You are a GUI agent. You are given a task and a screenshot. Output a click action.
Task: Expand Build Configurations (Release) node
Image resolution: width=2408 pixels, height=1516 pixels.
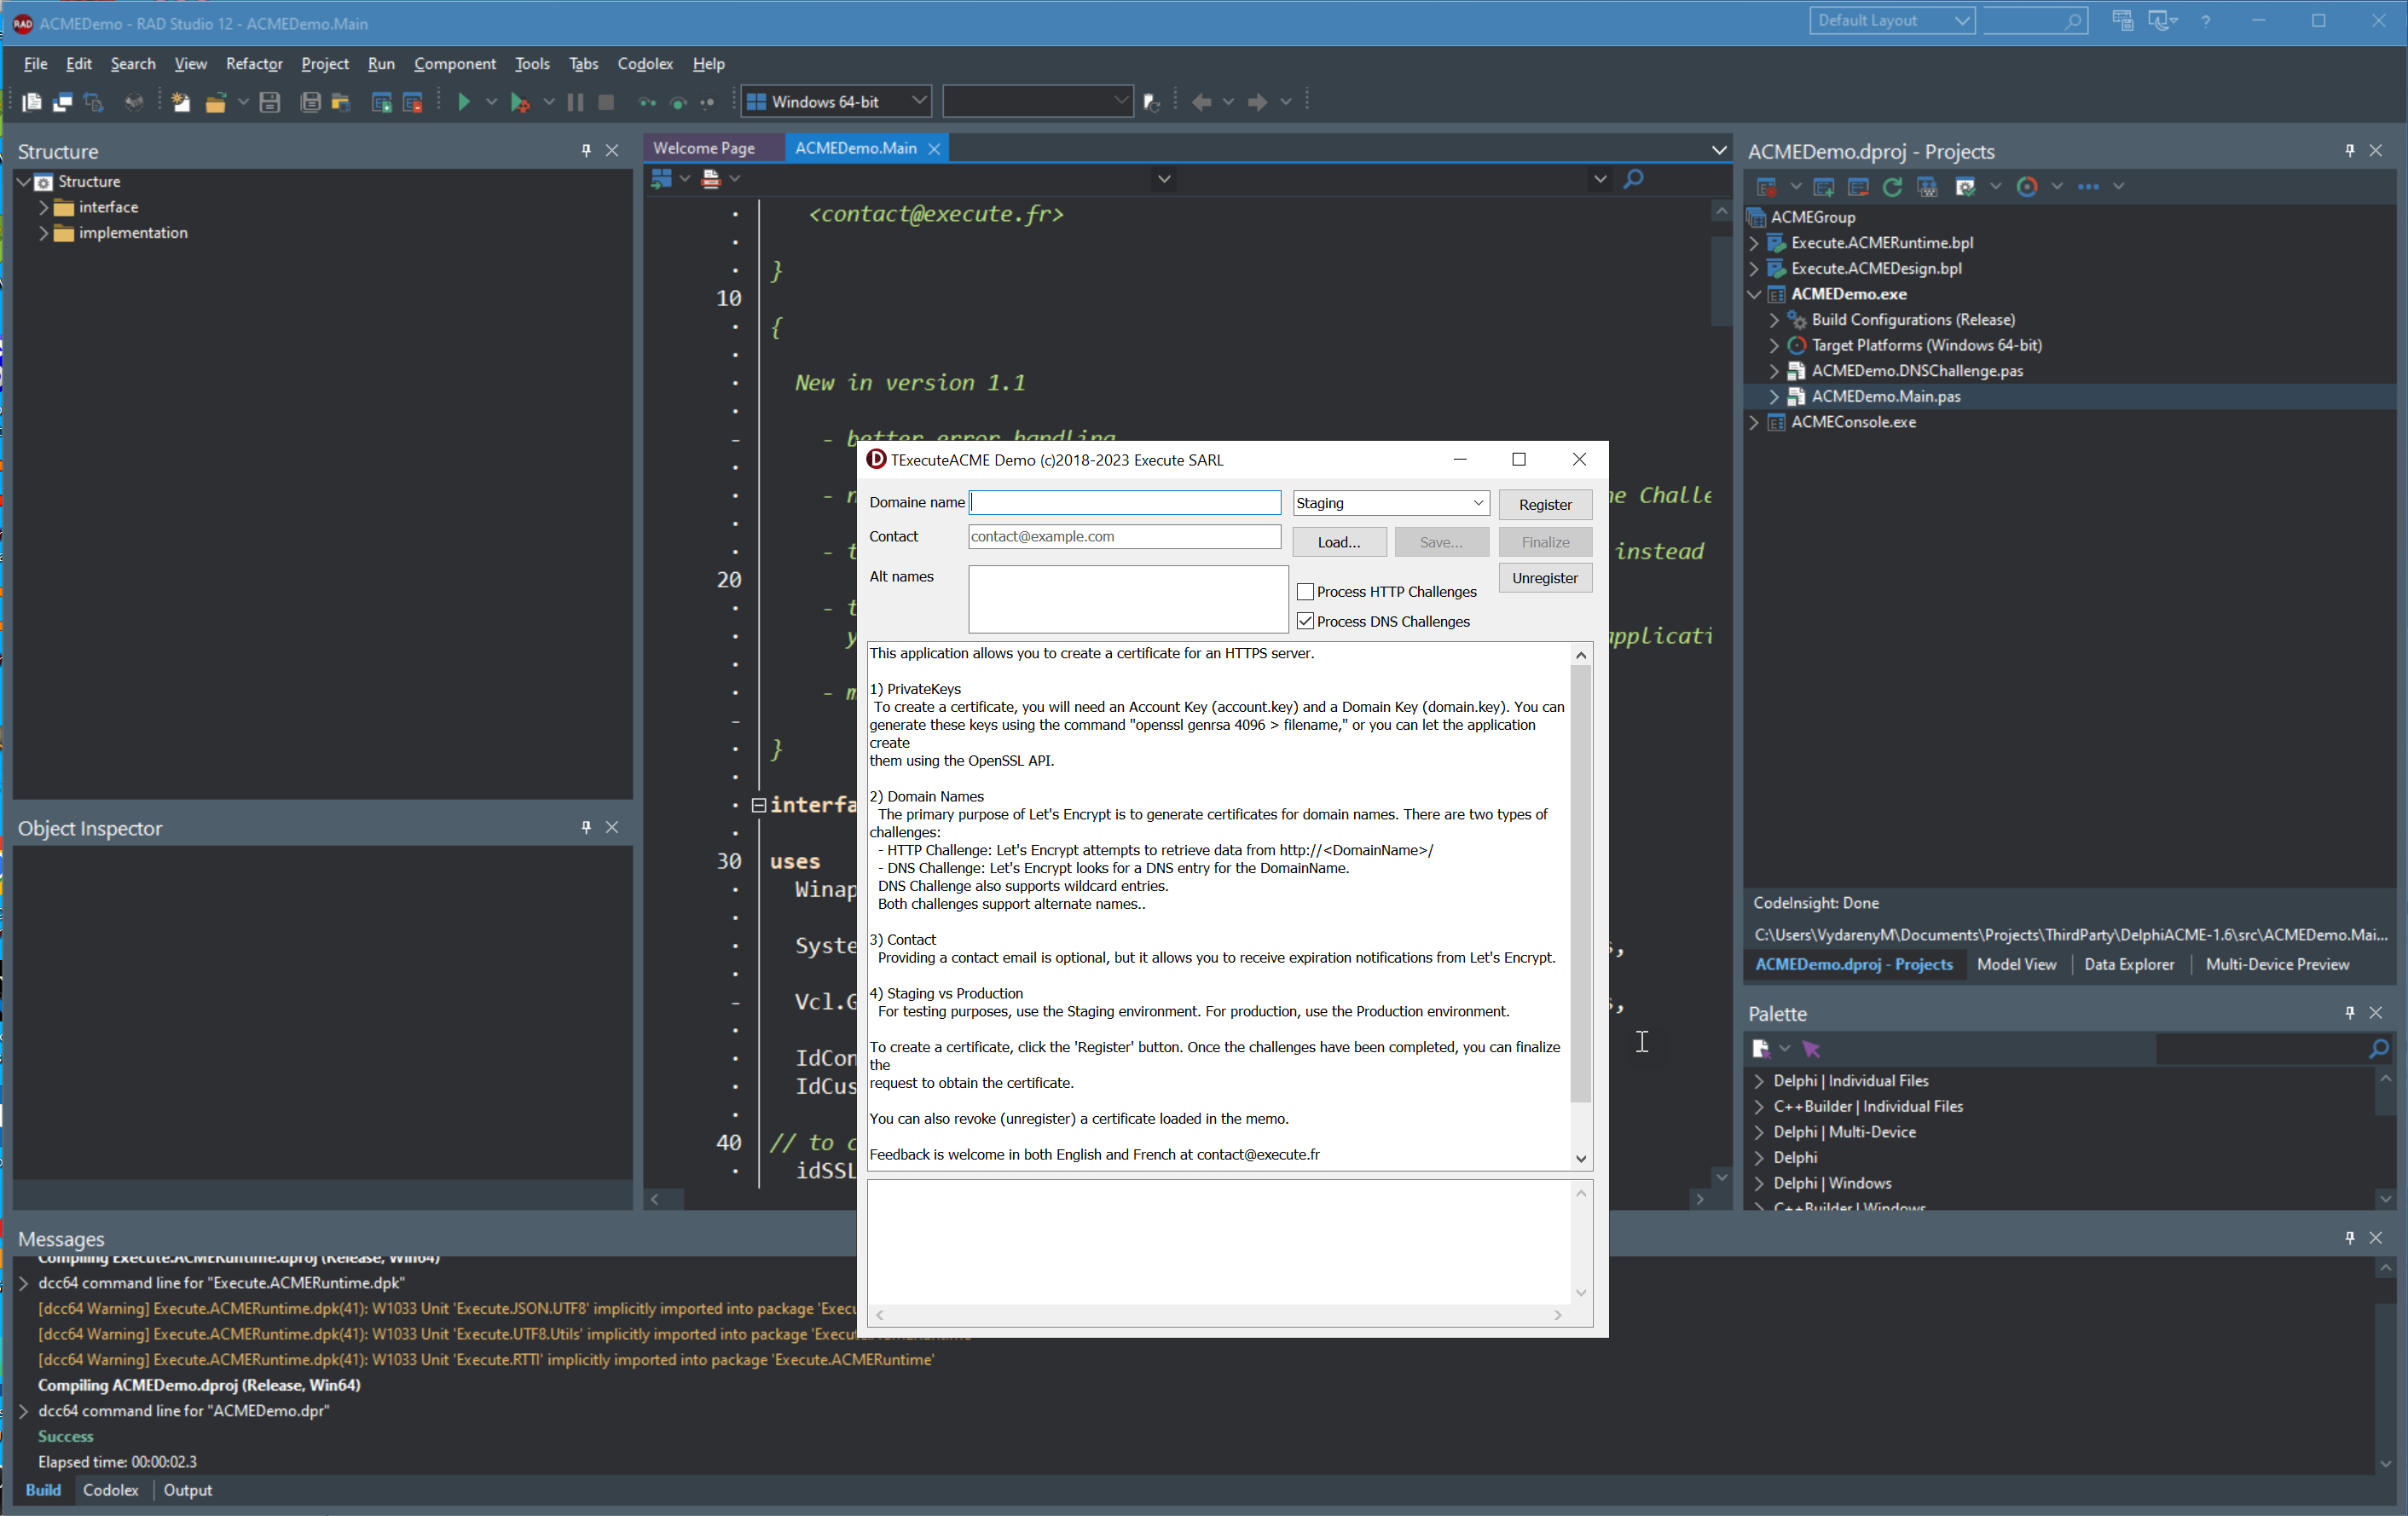(1774, 320)
